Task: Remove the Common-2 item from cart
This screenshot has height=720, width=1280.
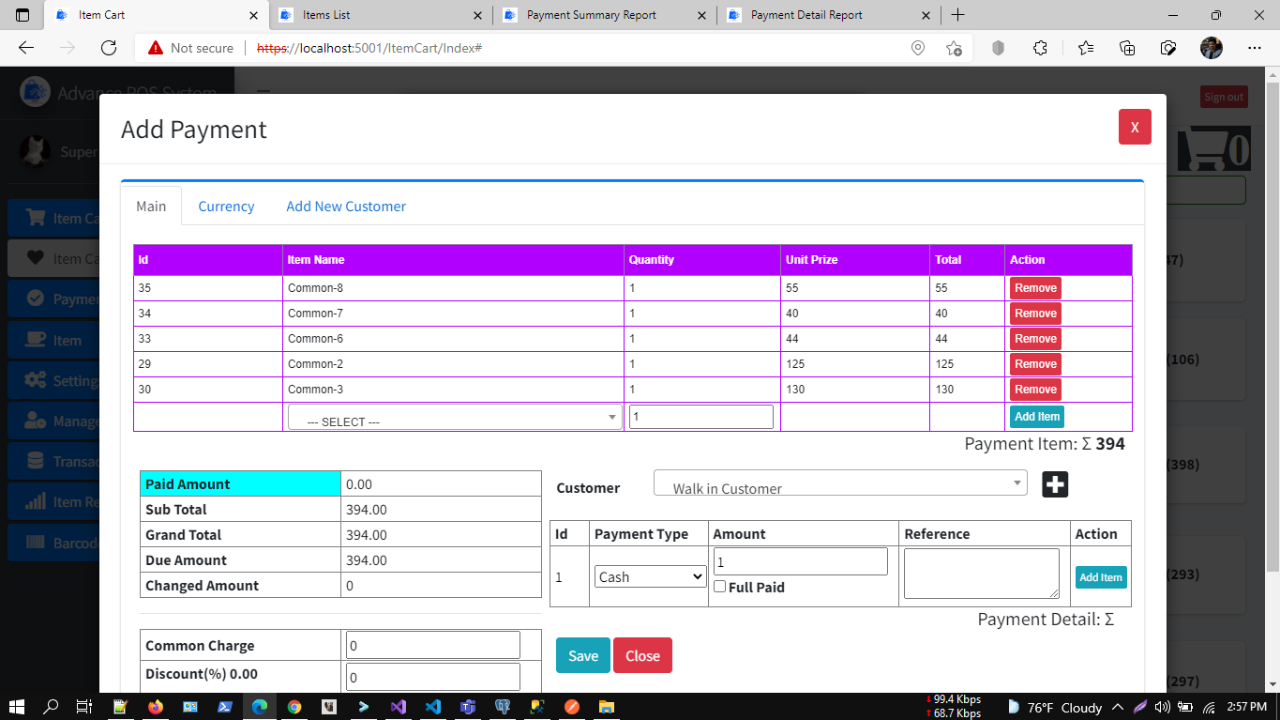Action: tap(1034, 363)
